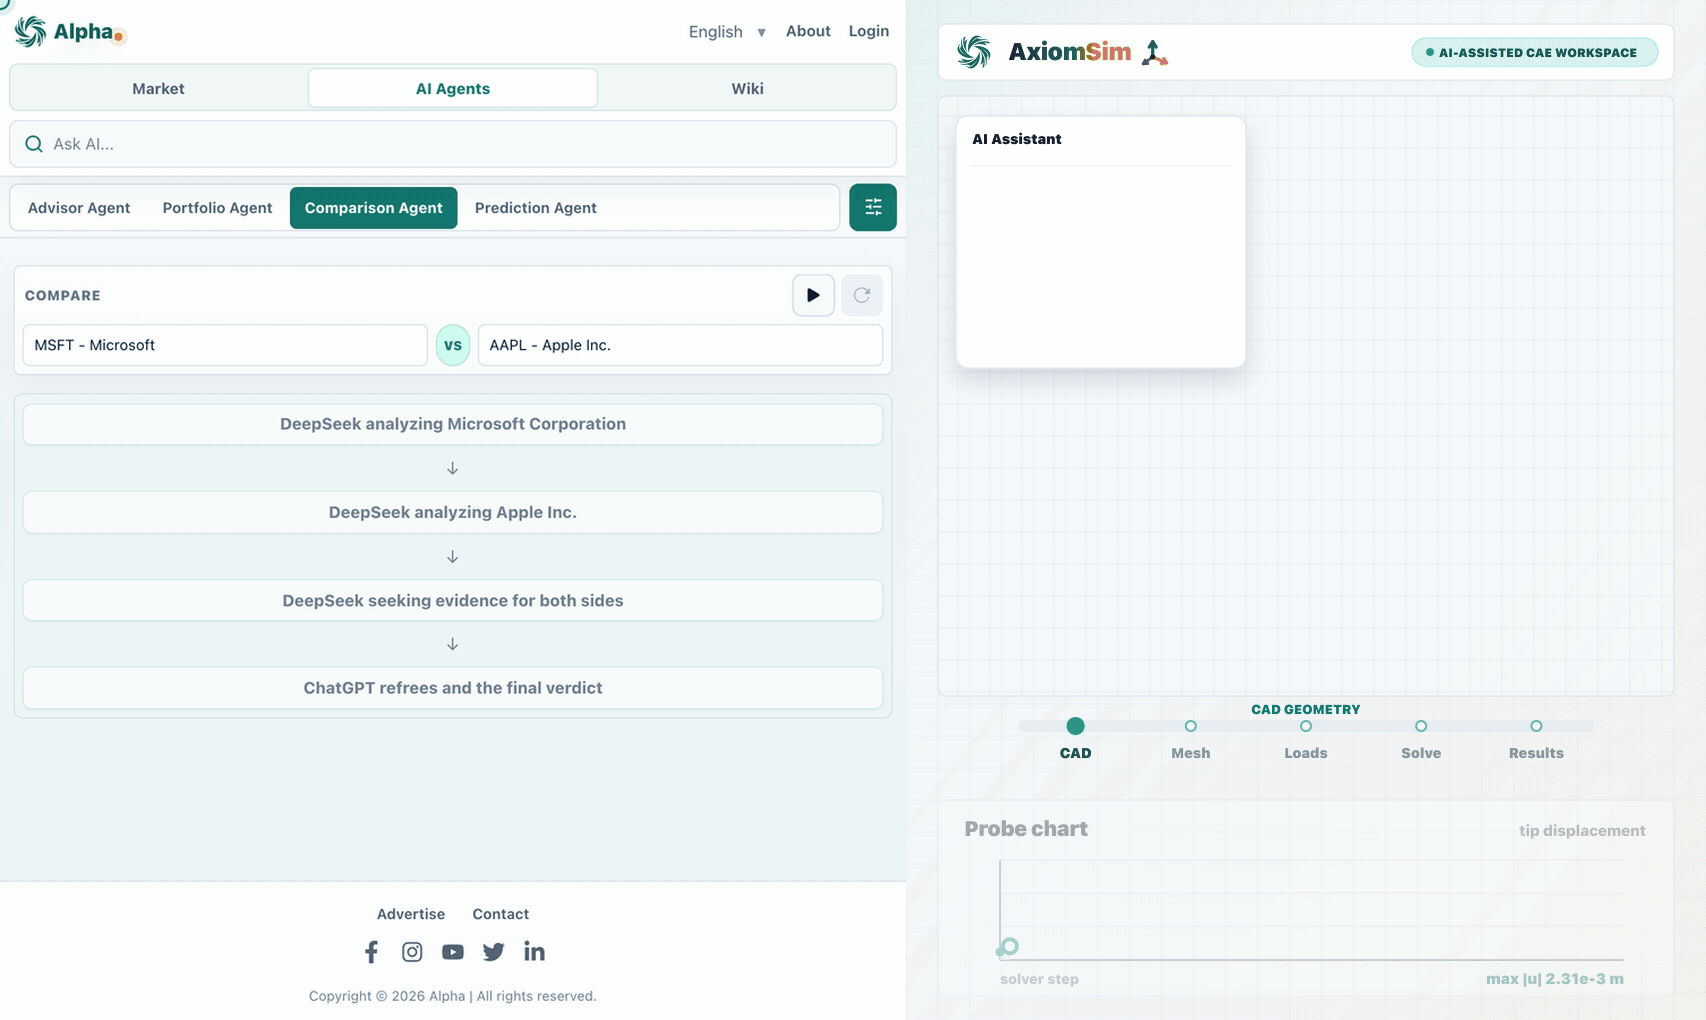Click the 3D axis icon beside AxiomSim
Viewport: 1706px width, 1020px height.
point(1154,52)
